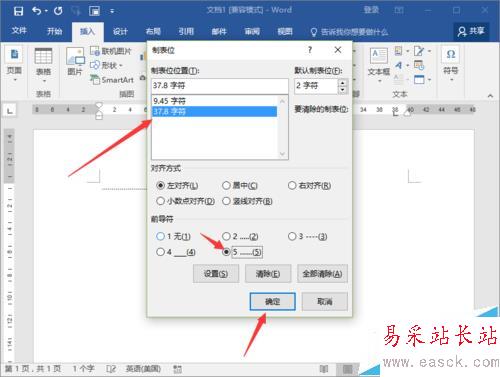Viewport: 500px width, 377px height.
Task: Open the 视图 ribbon tab
Action: 285,32
